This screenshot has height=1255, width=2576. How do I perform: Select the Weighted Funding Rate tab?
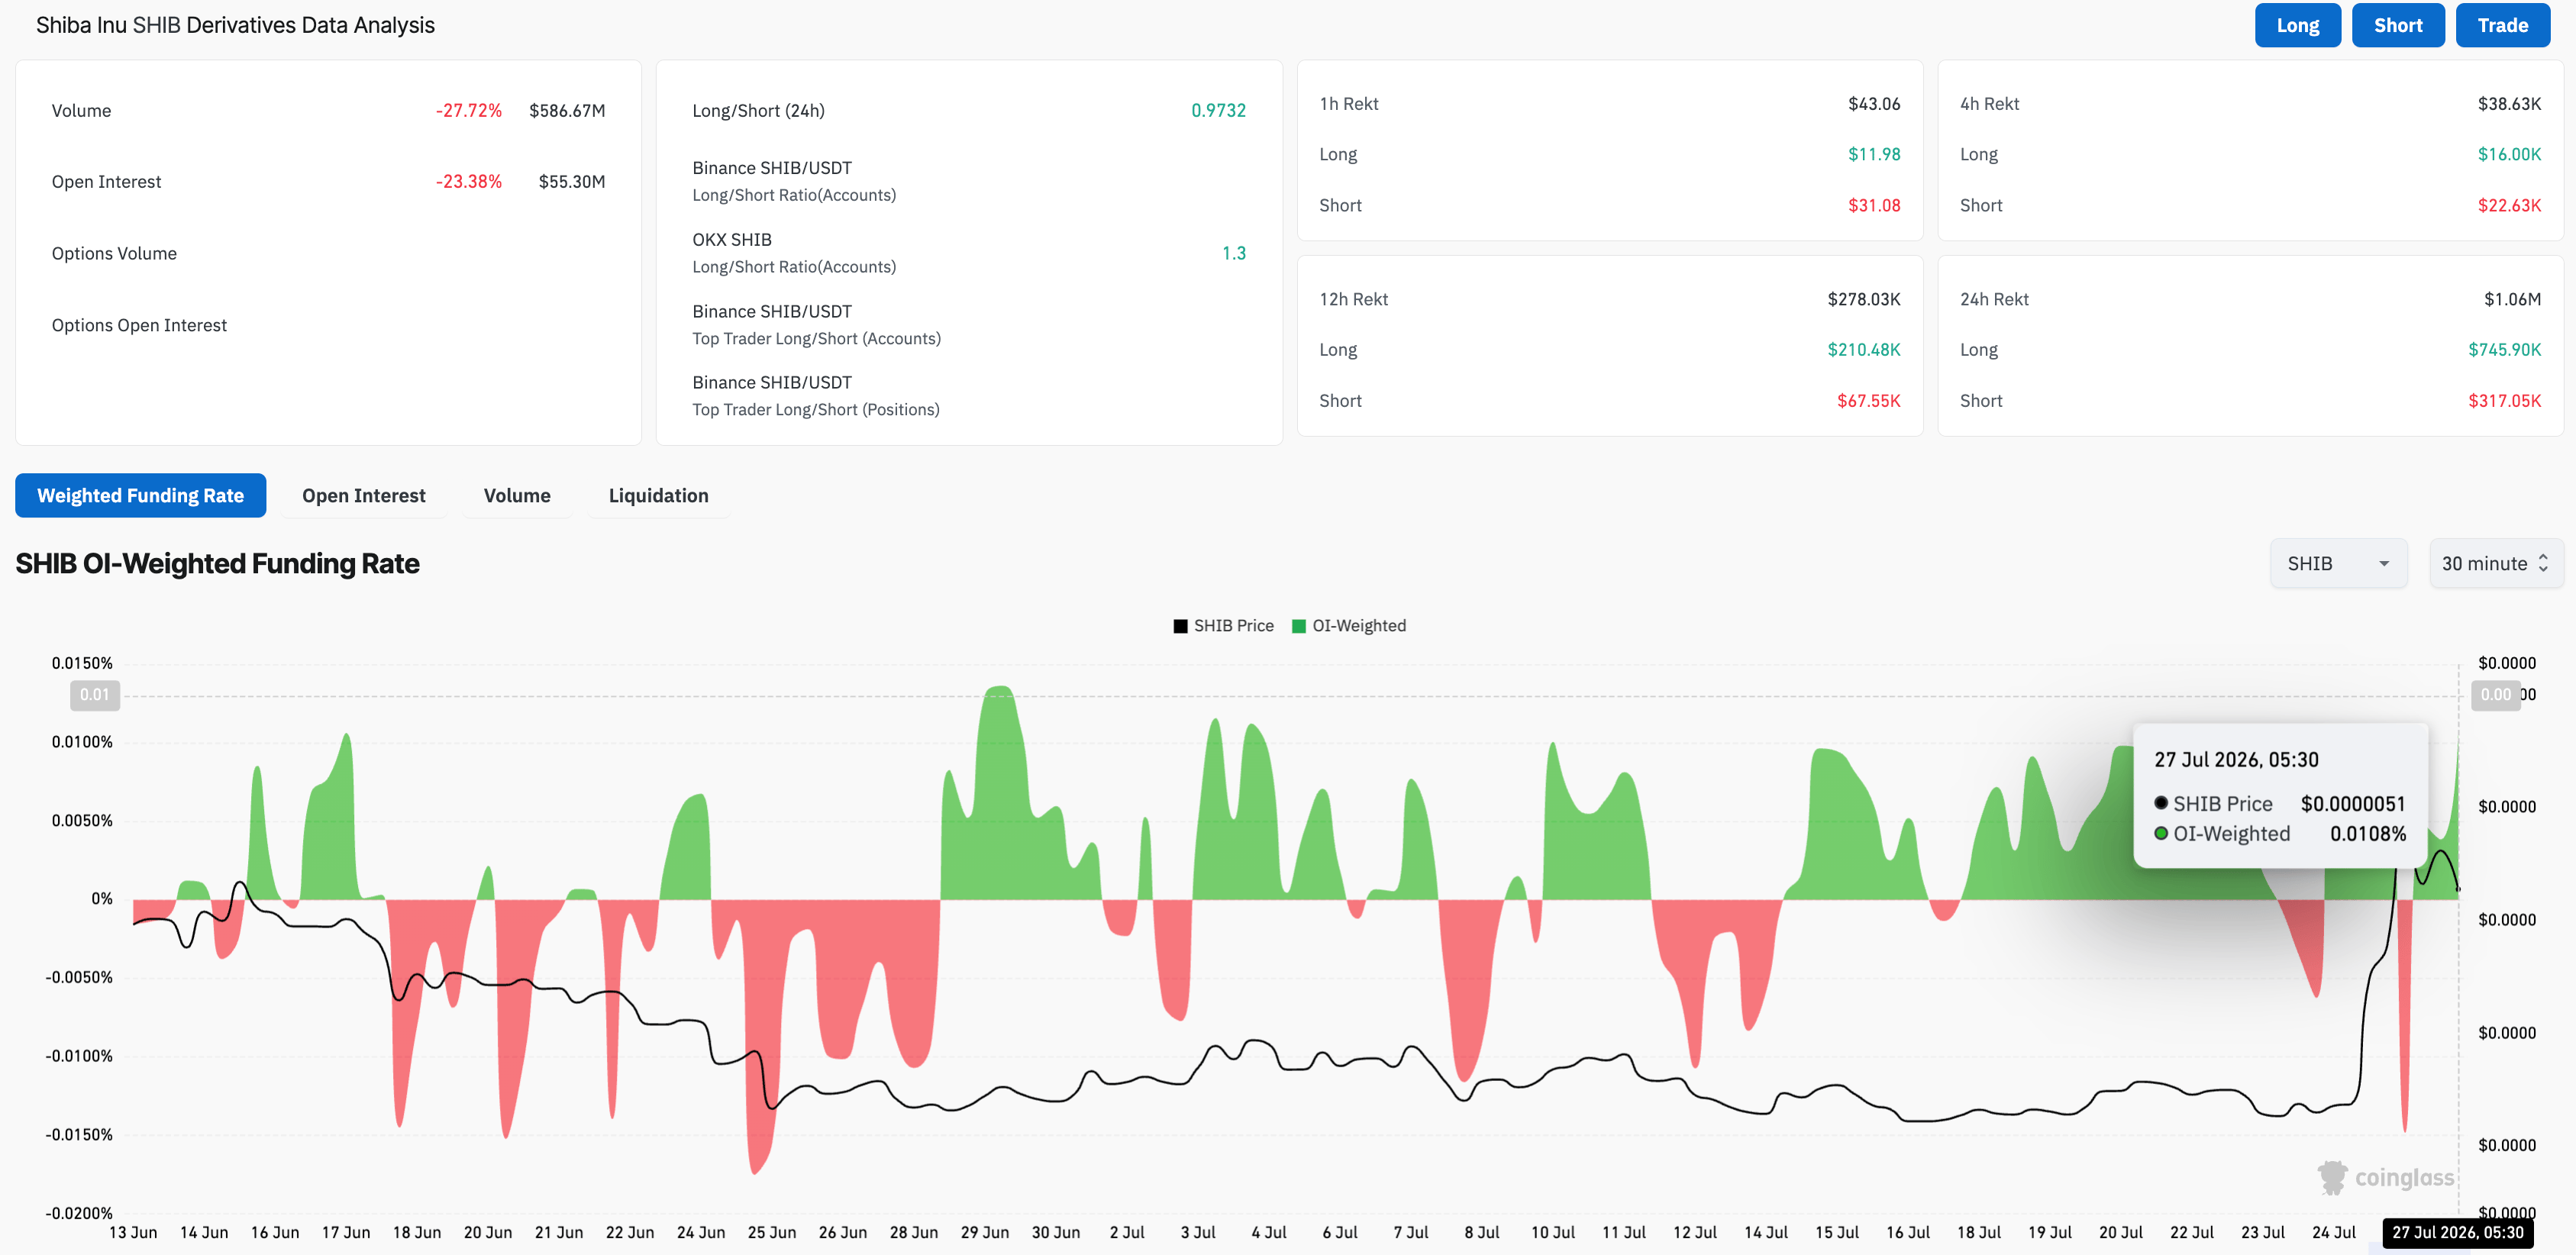141,495
